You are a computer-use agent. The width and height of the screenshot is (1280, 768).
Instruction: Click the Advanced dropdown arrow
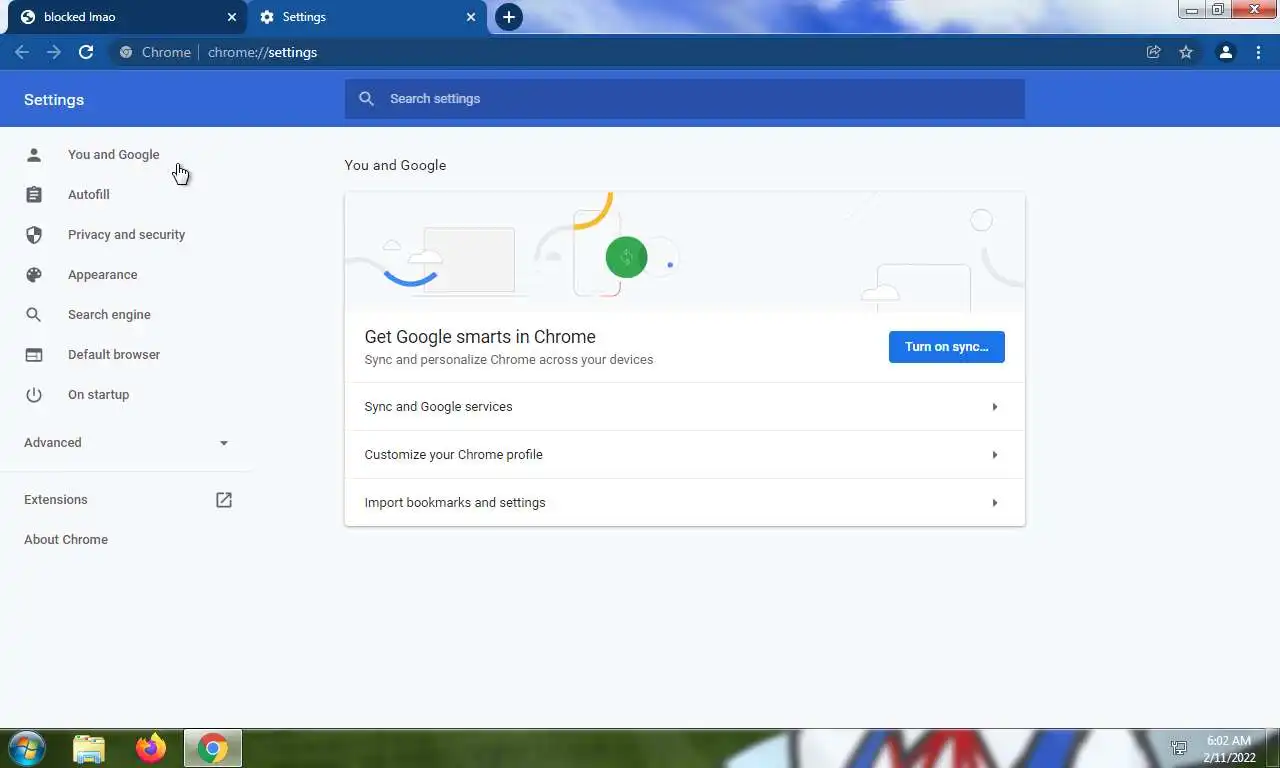224,443
